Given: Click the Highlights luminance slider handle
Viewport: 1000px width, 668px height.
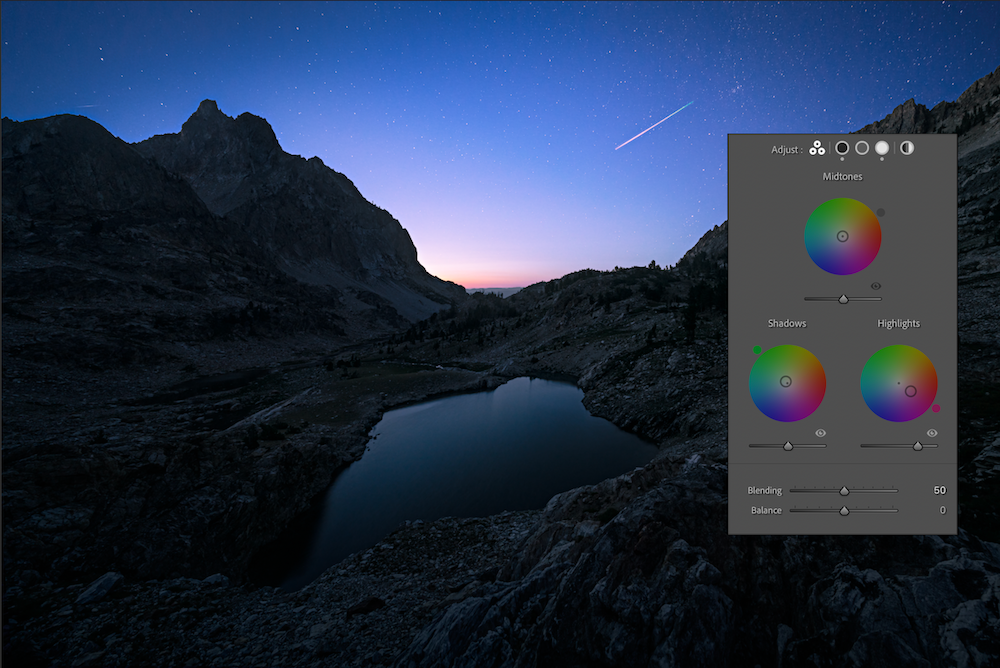Looking at the screenshot, I should tap(918, 446).
